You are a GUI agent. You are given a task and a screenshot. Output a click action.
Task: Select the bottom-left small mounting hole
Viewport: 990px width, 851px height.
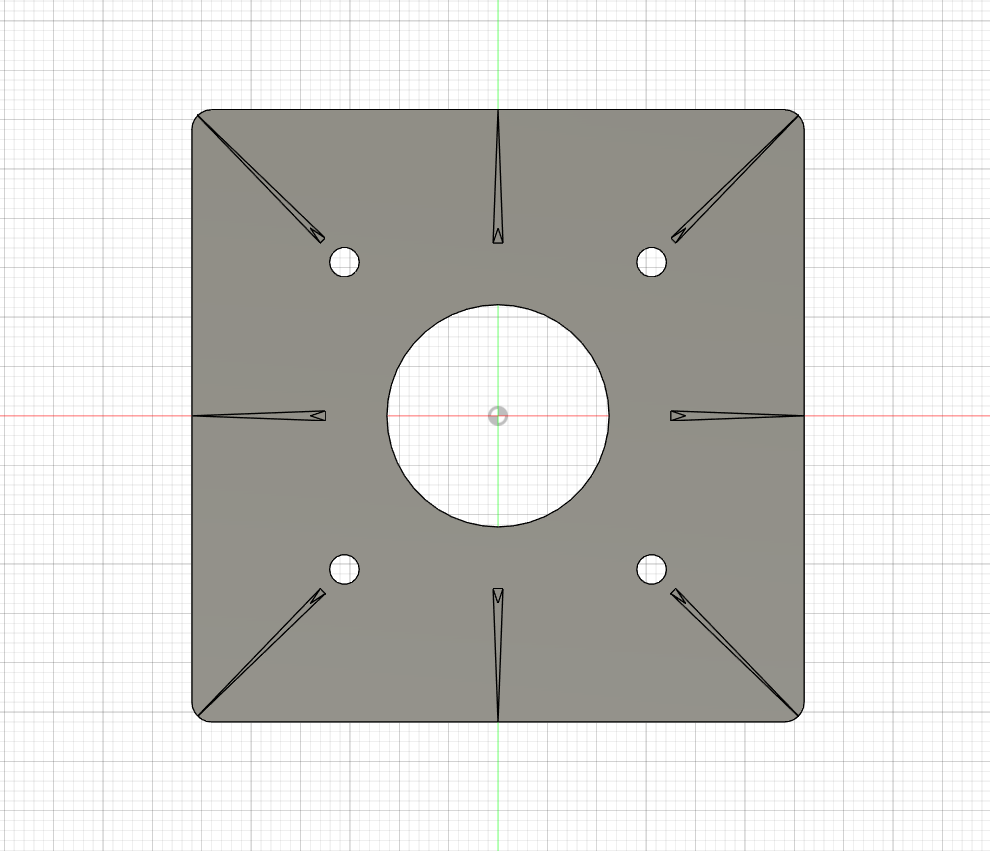pyautogui.click(x=345, y=568)
